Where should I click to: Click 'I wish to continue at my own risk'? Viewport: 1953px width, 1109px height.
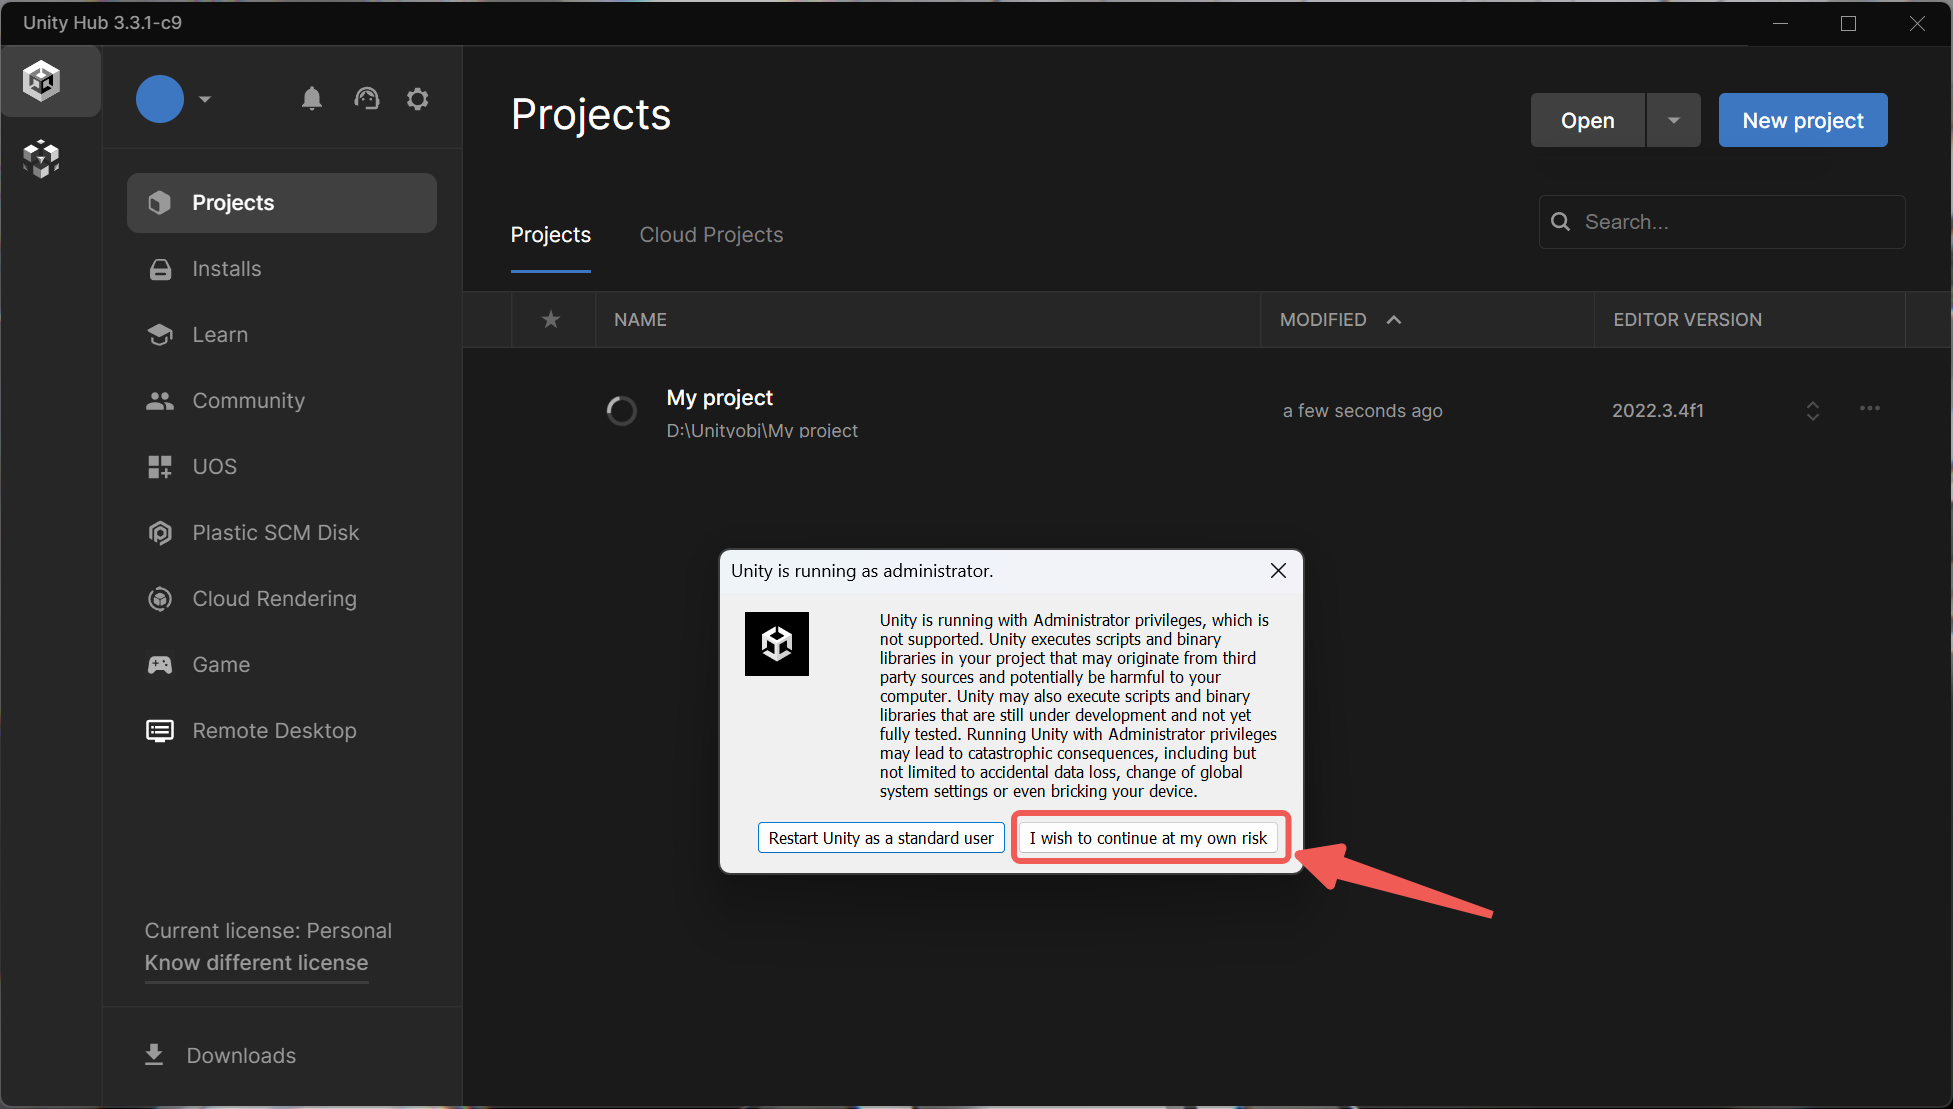point(1146,838)
